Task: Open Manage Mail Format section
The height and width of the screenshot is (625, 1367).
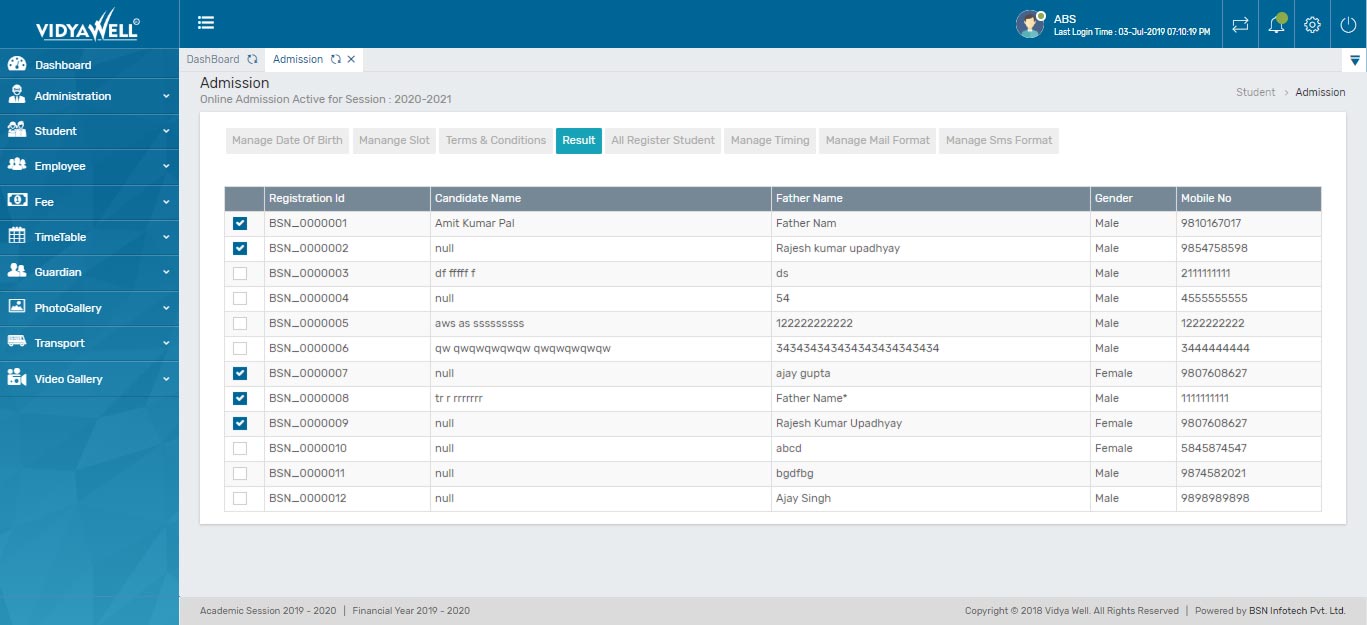Action: pos(877,140)
